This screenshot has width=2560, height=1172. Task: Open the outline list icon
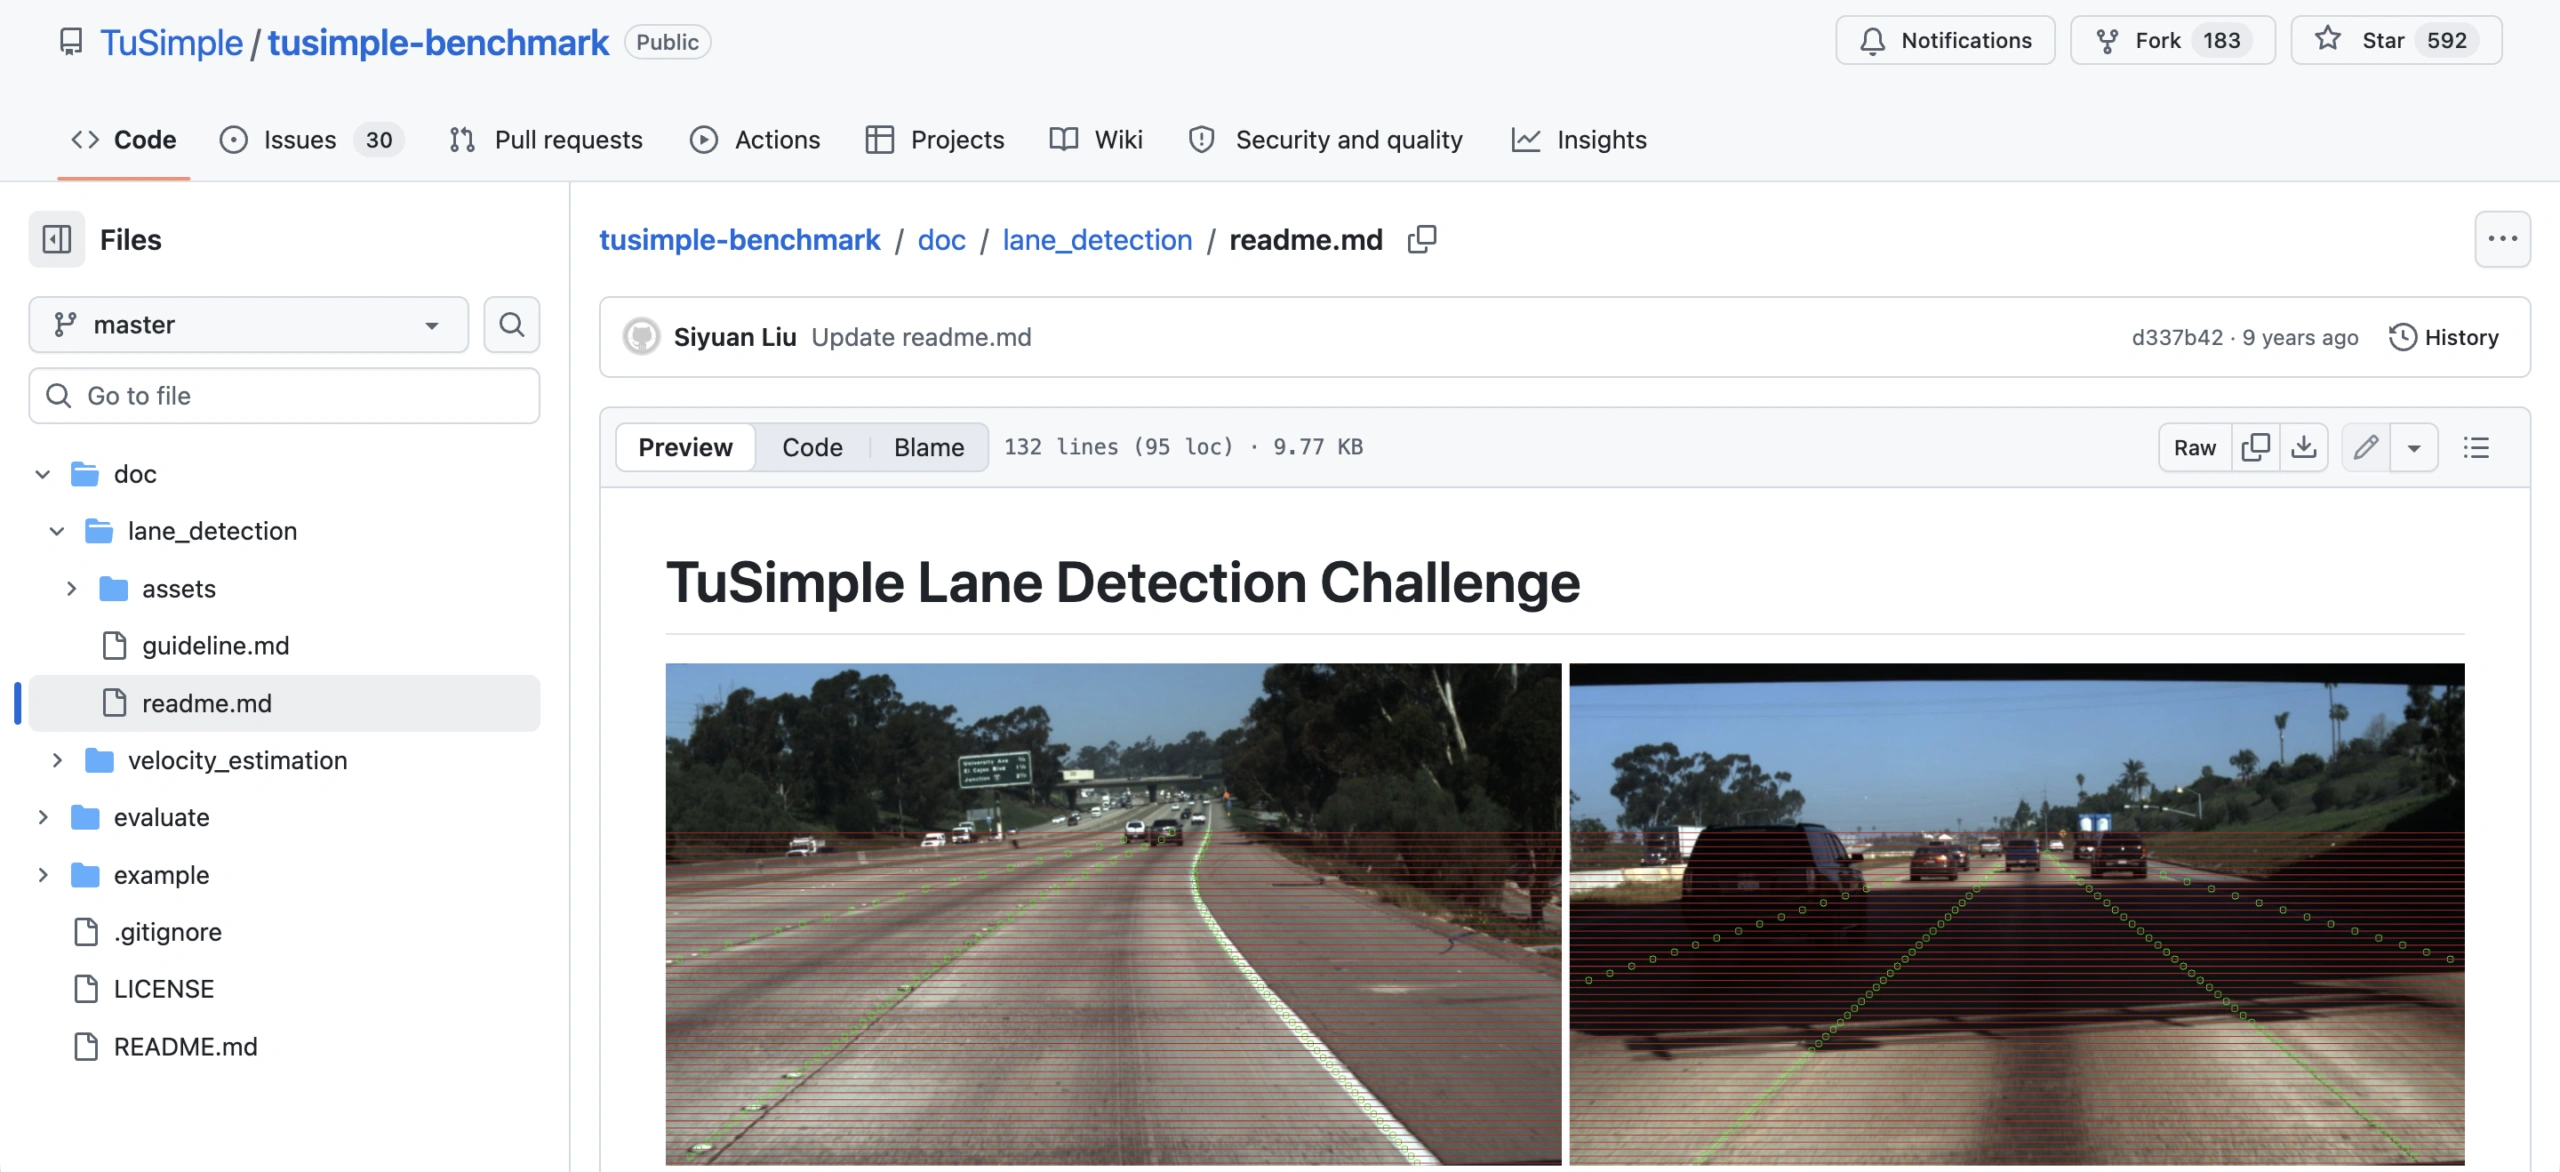[2476, 447]
